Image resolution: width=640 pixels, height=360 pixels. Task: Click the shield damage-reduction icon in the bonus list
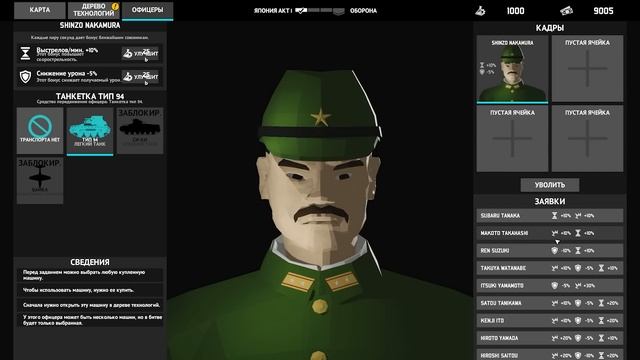(x=25, y=76)
